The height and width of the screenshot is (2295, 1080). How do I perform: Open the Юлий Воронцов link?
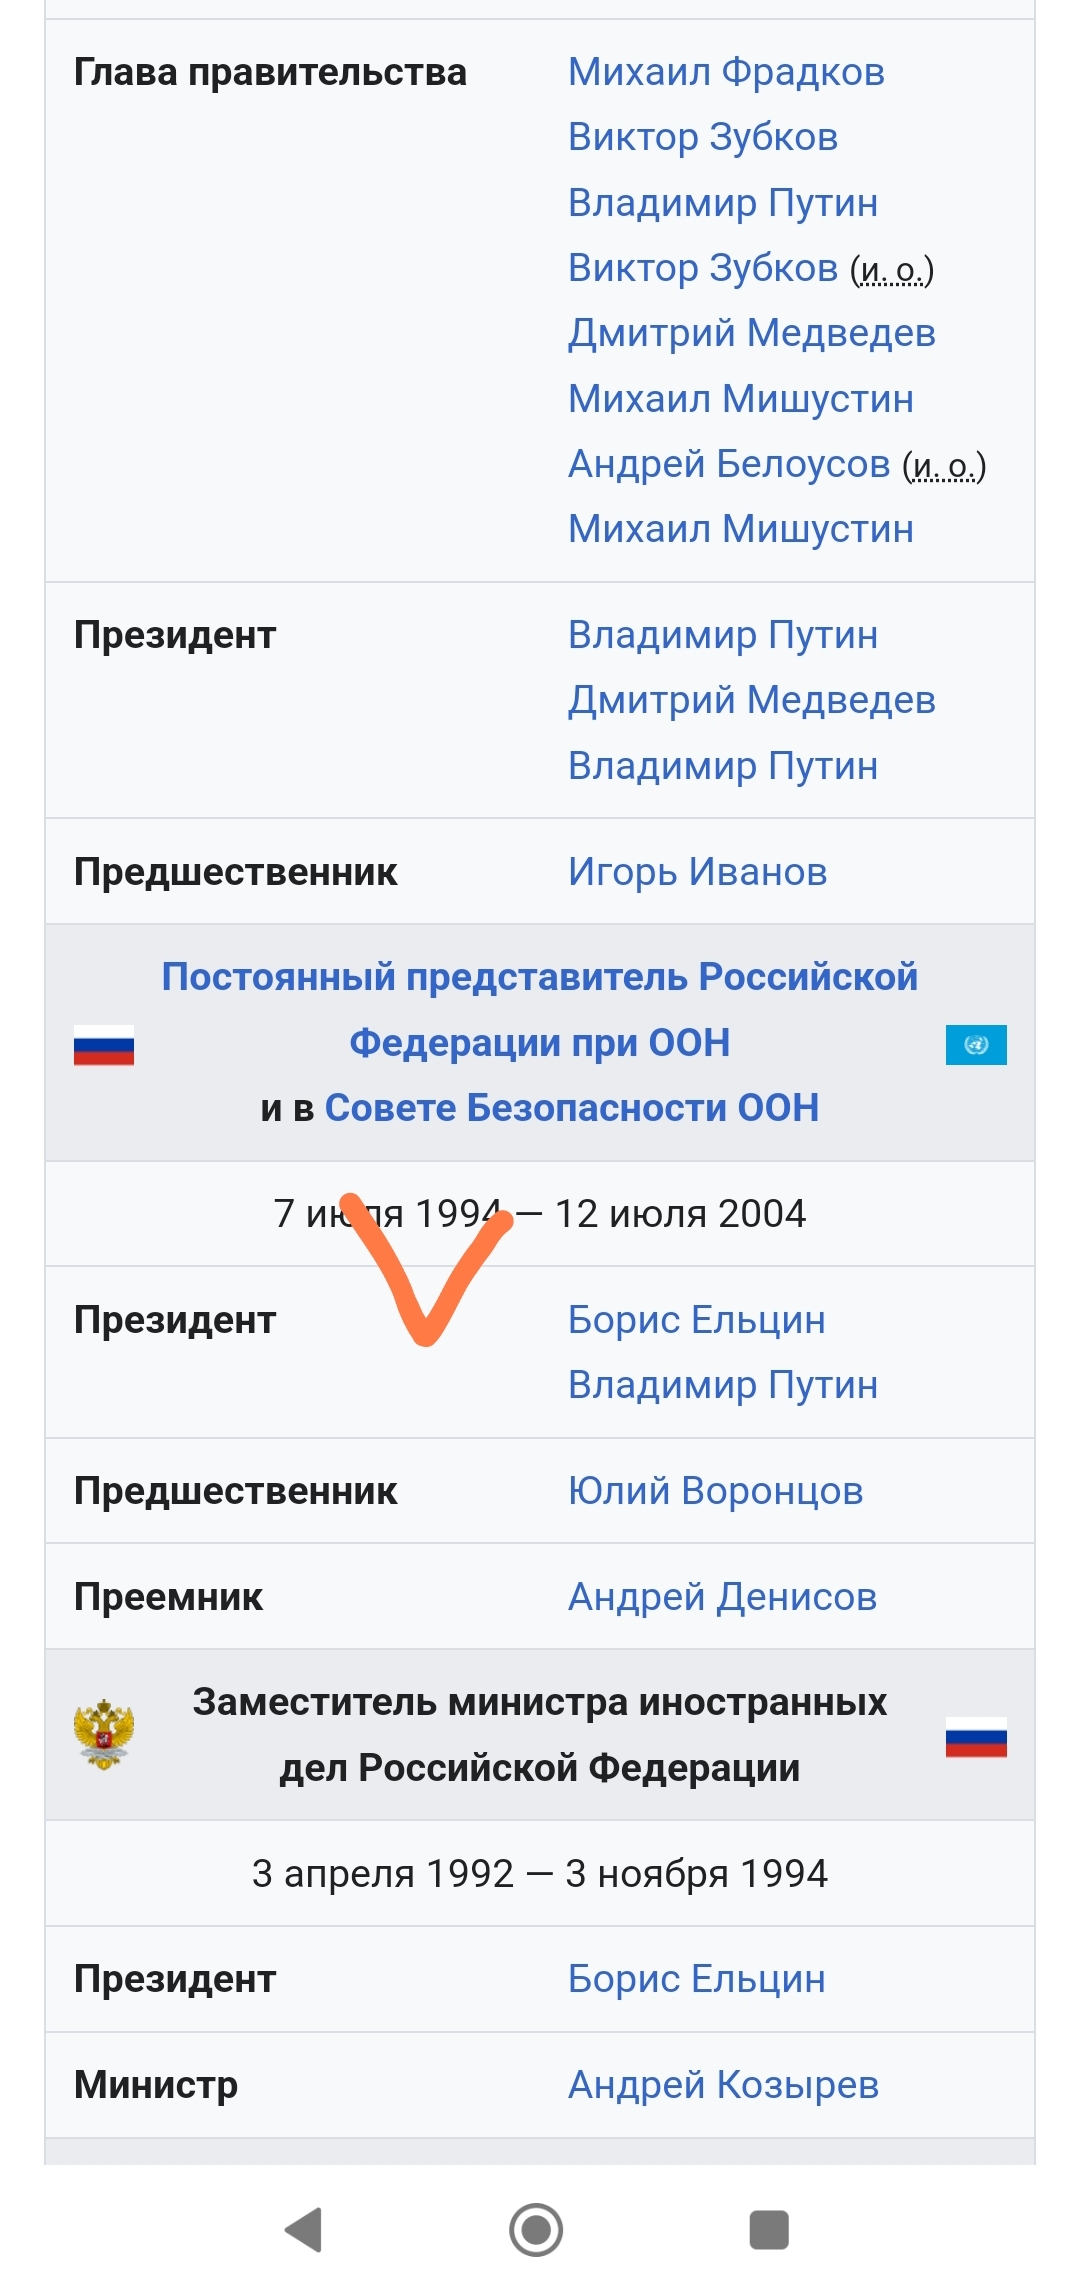point(715,1491)
